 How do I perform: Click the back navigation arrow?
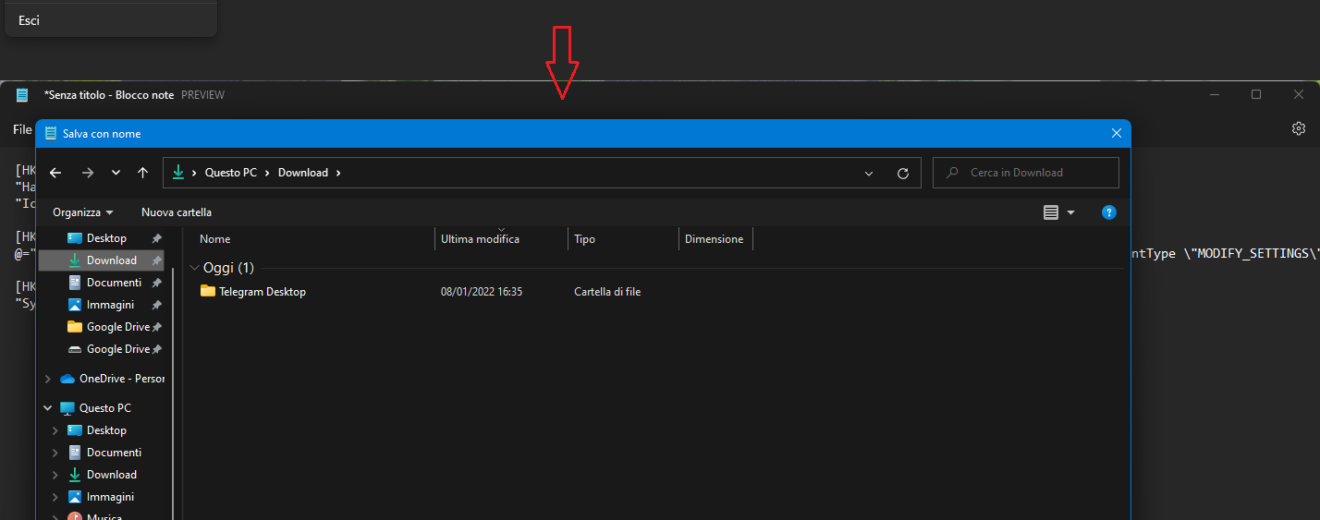55,173
